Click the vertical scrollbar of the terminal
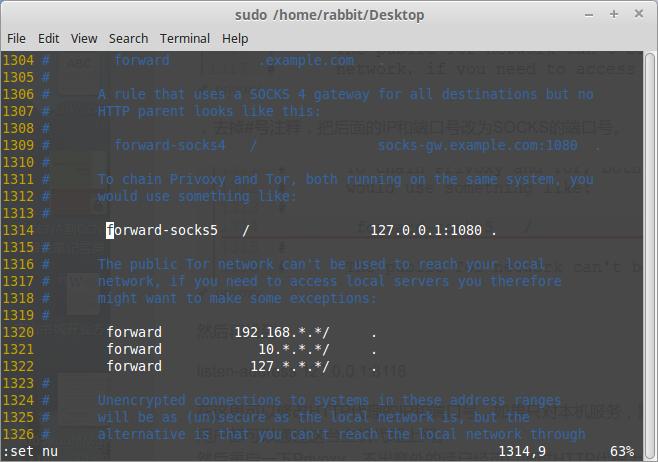Screen dimensions: 658x462 click(x=650, y=255)
